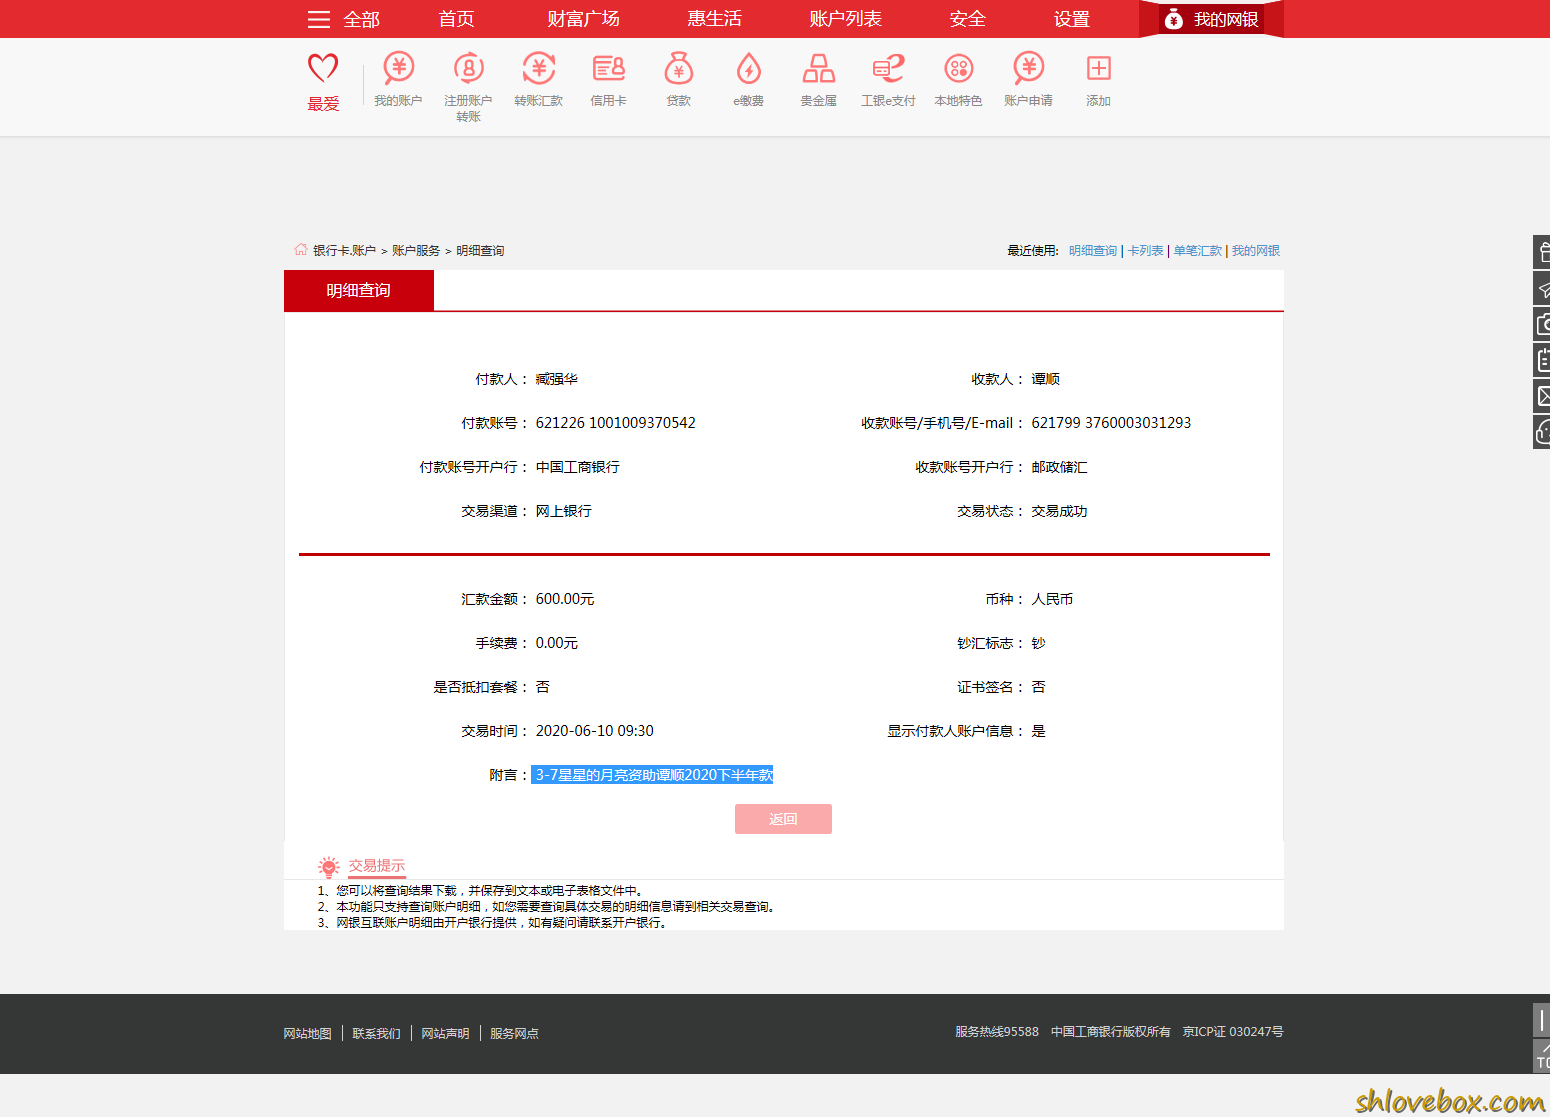Screen dimensions: 1550x1117
Task: Click highlighted 附言 remark text
Action: pyautogui.click(x=653, y=775)
